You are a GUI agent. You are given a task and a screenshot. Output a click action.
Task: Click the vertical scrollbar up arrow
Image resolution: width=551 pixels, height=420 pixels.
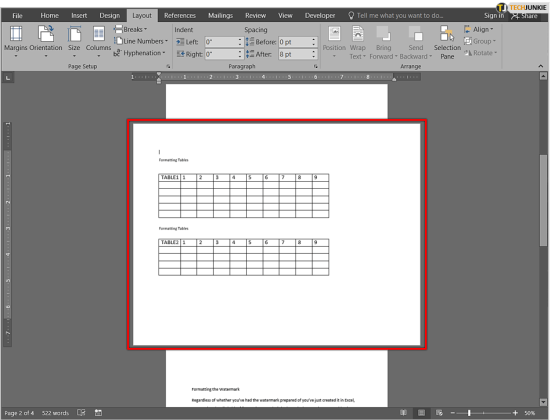coord(543,76)
